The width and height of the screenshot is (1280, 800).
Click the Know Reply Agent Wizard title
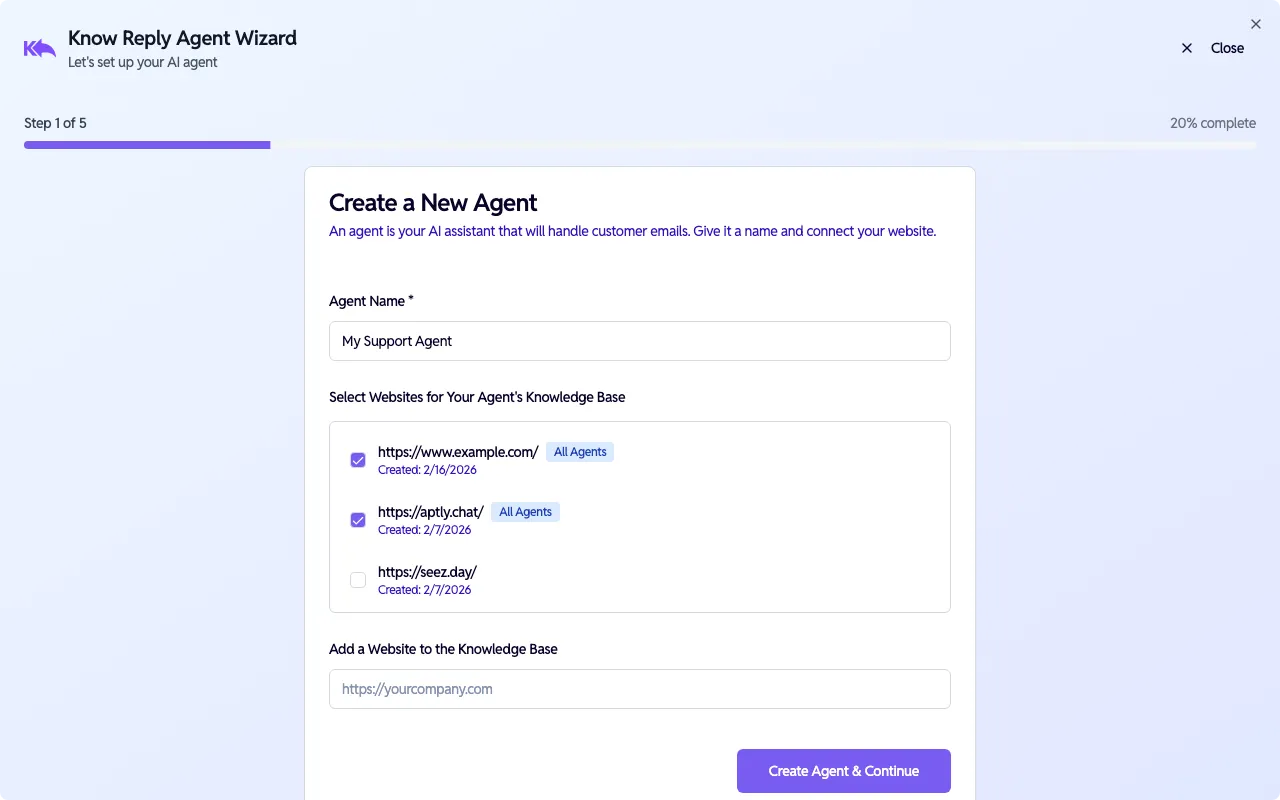click(x=182, y=38)
